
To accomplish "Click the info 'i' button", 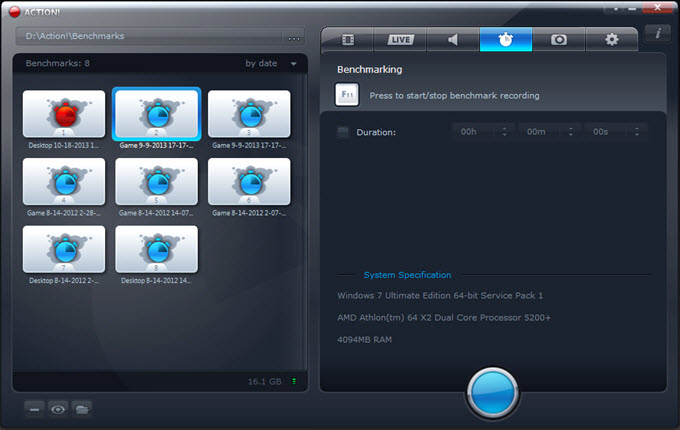I will click(x=658, y=33).
